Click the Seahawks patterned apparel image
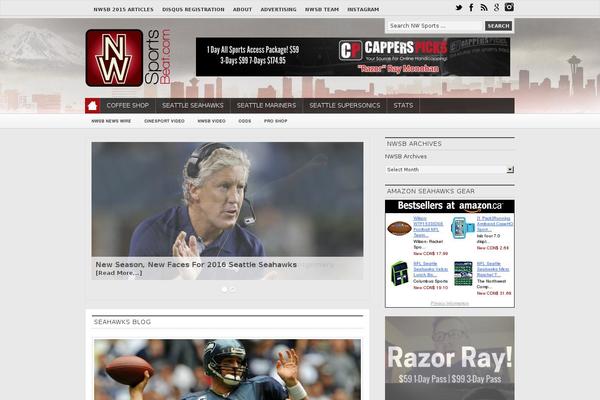Viewport: 600px width, 400px height. point(463,273)
